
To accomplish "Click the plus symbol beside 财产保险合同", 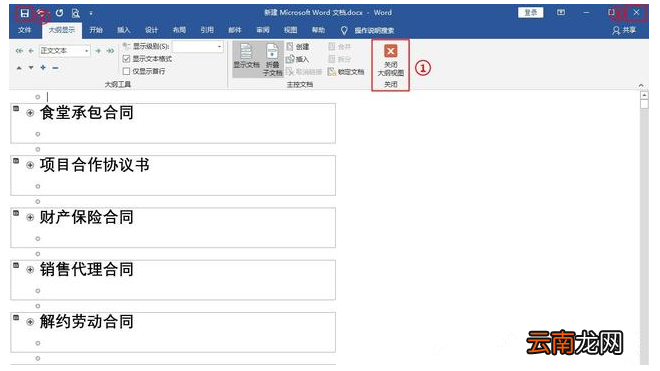I will pos(30,217).
